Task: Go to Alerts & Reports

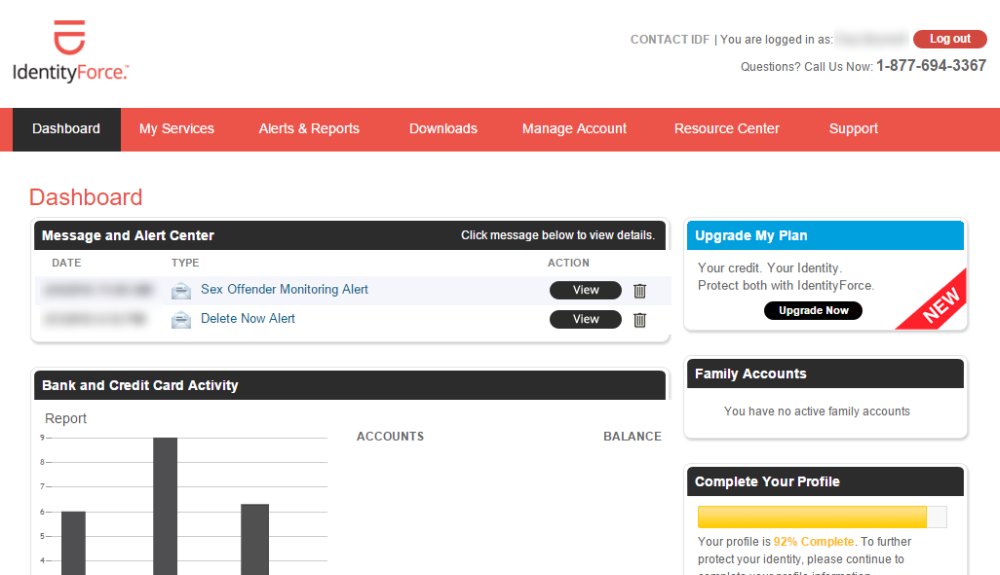Action: coord(309,129)
